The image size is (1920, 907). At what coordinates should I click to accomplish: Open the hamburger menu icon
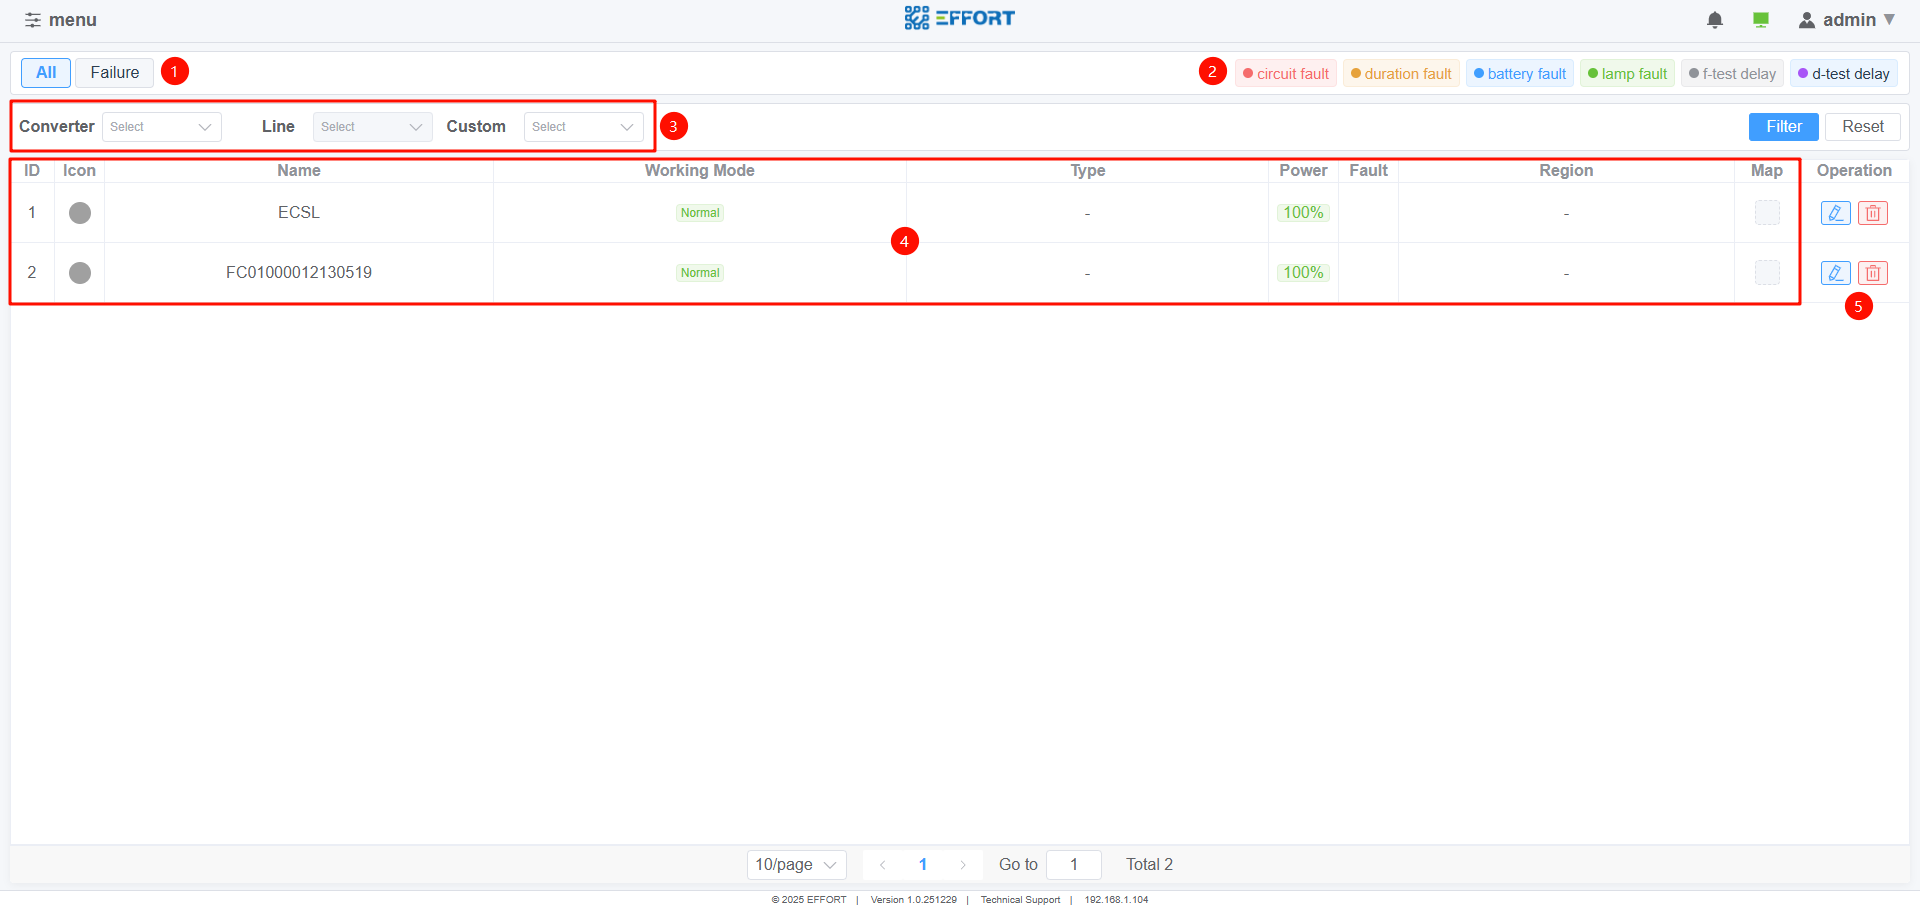(33, 20)
